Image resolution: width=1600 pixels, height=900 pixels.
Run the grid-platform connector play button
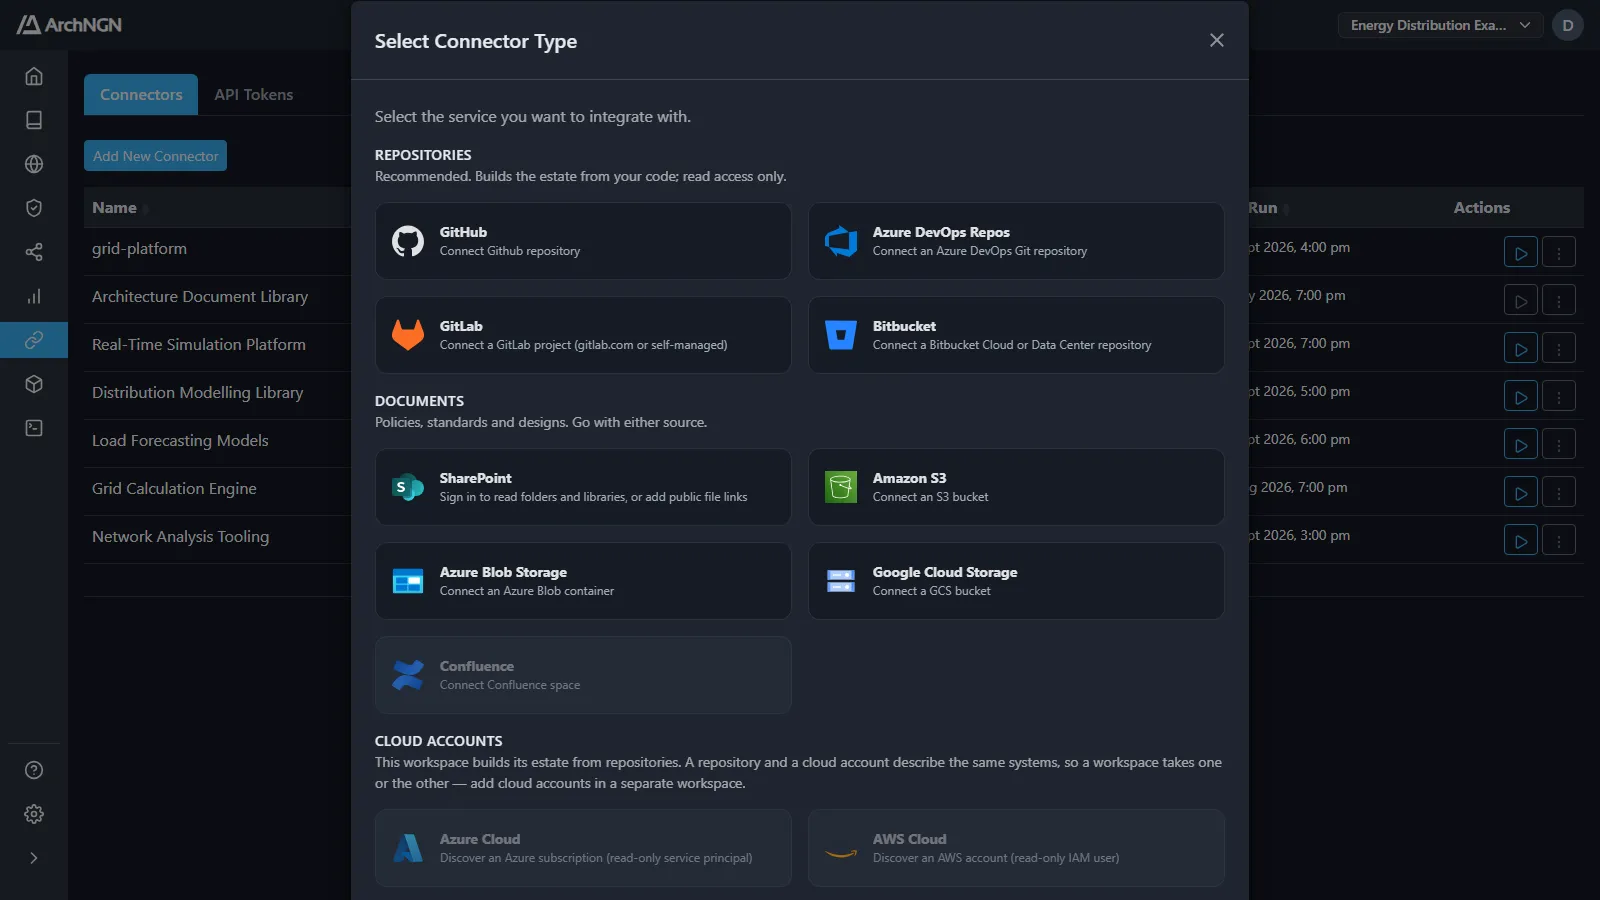pos(1521,252)
